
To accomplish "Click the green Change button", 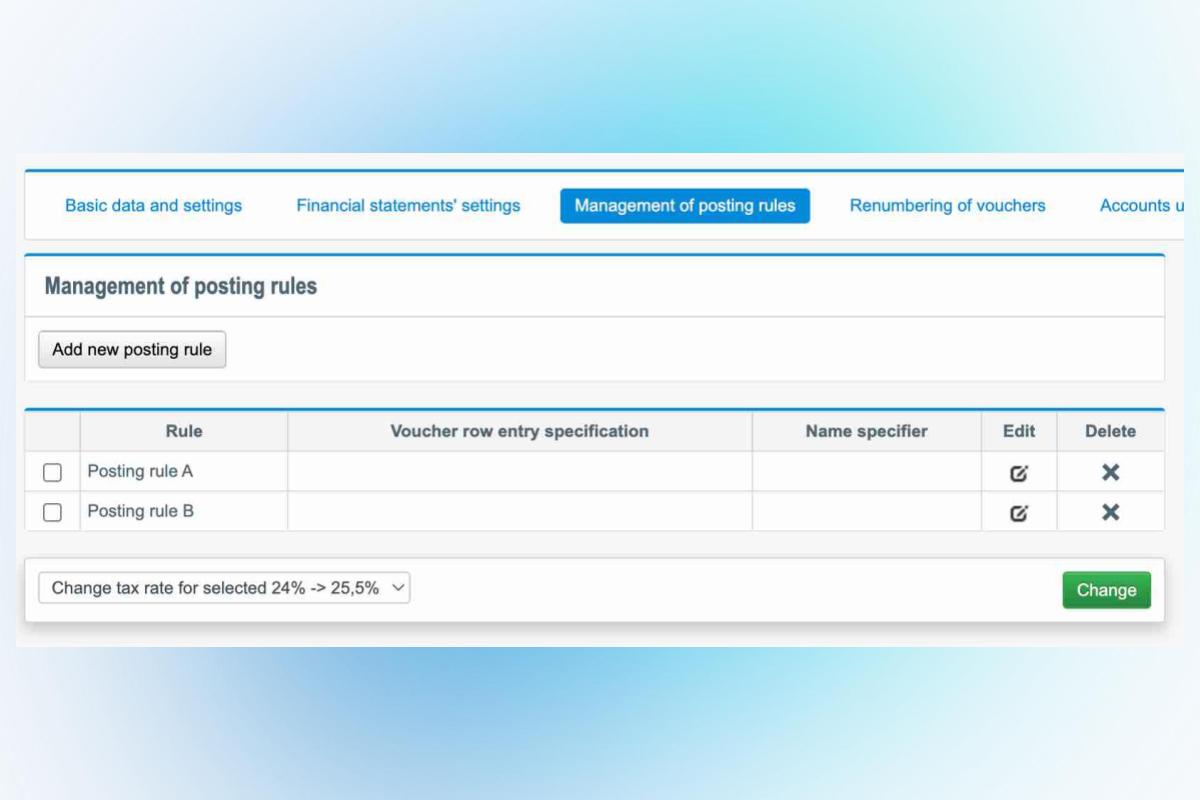I will tap(1106, 590).
